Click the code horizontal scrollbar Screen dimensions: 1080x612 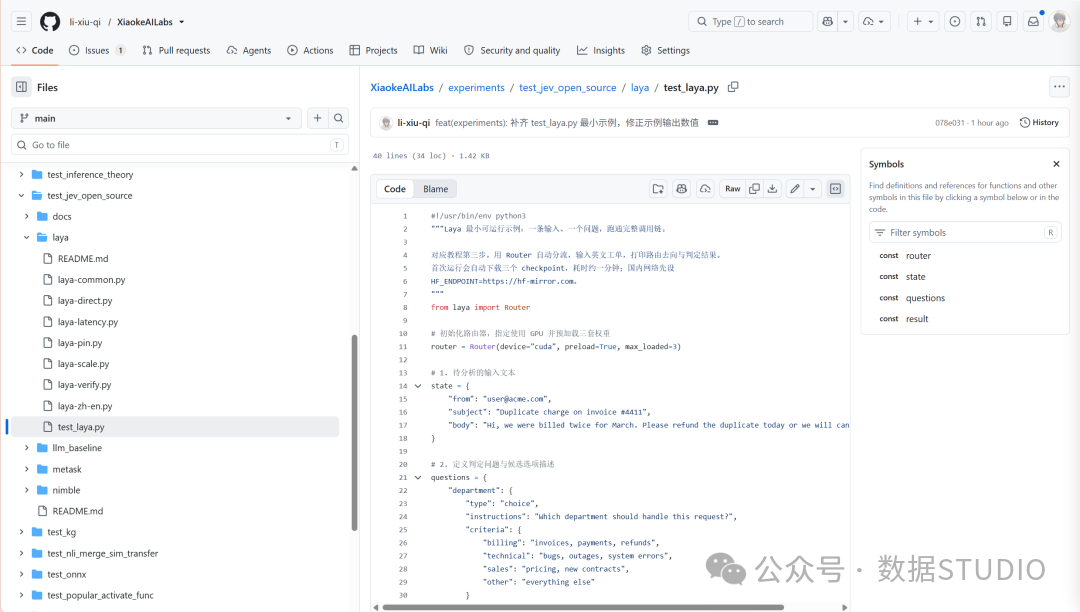point(583,607)
